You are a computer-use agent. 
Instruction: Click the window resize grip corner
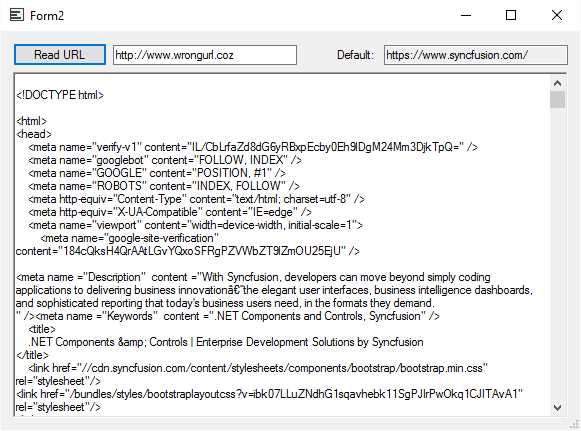[x=574, y=423]
